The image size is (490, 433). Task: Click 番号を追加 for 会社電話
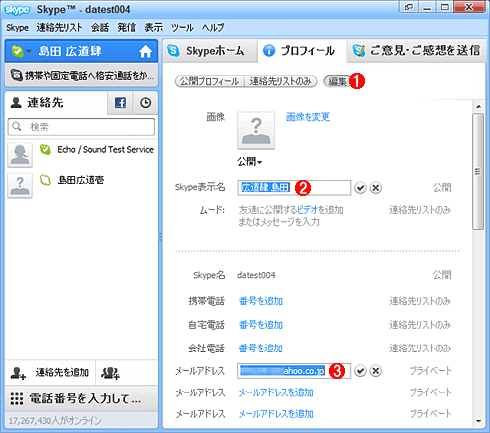pos(261,348)
